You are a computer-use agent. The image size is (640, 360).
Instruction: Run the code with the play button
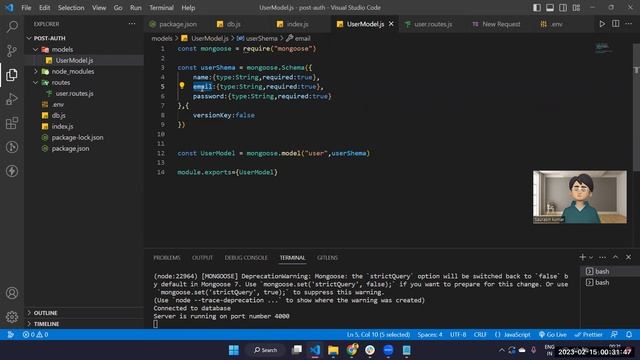602,24
